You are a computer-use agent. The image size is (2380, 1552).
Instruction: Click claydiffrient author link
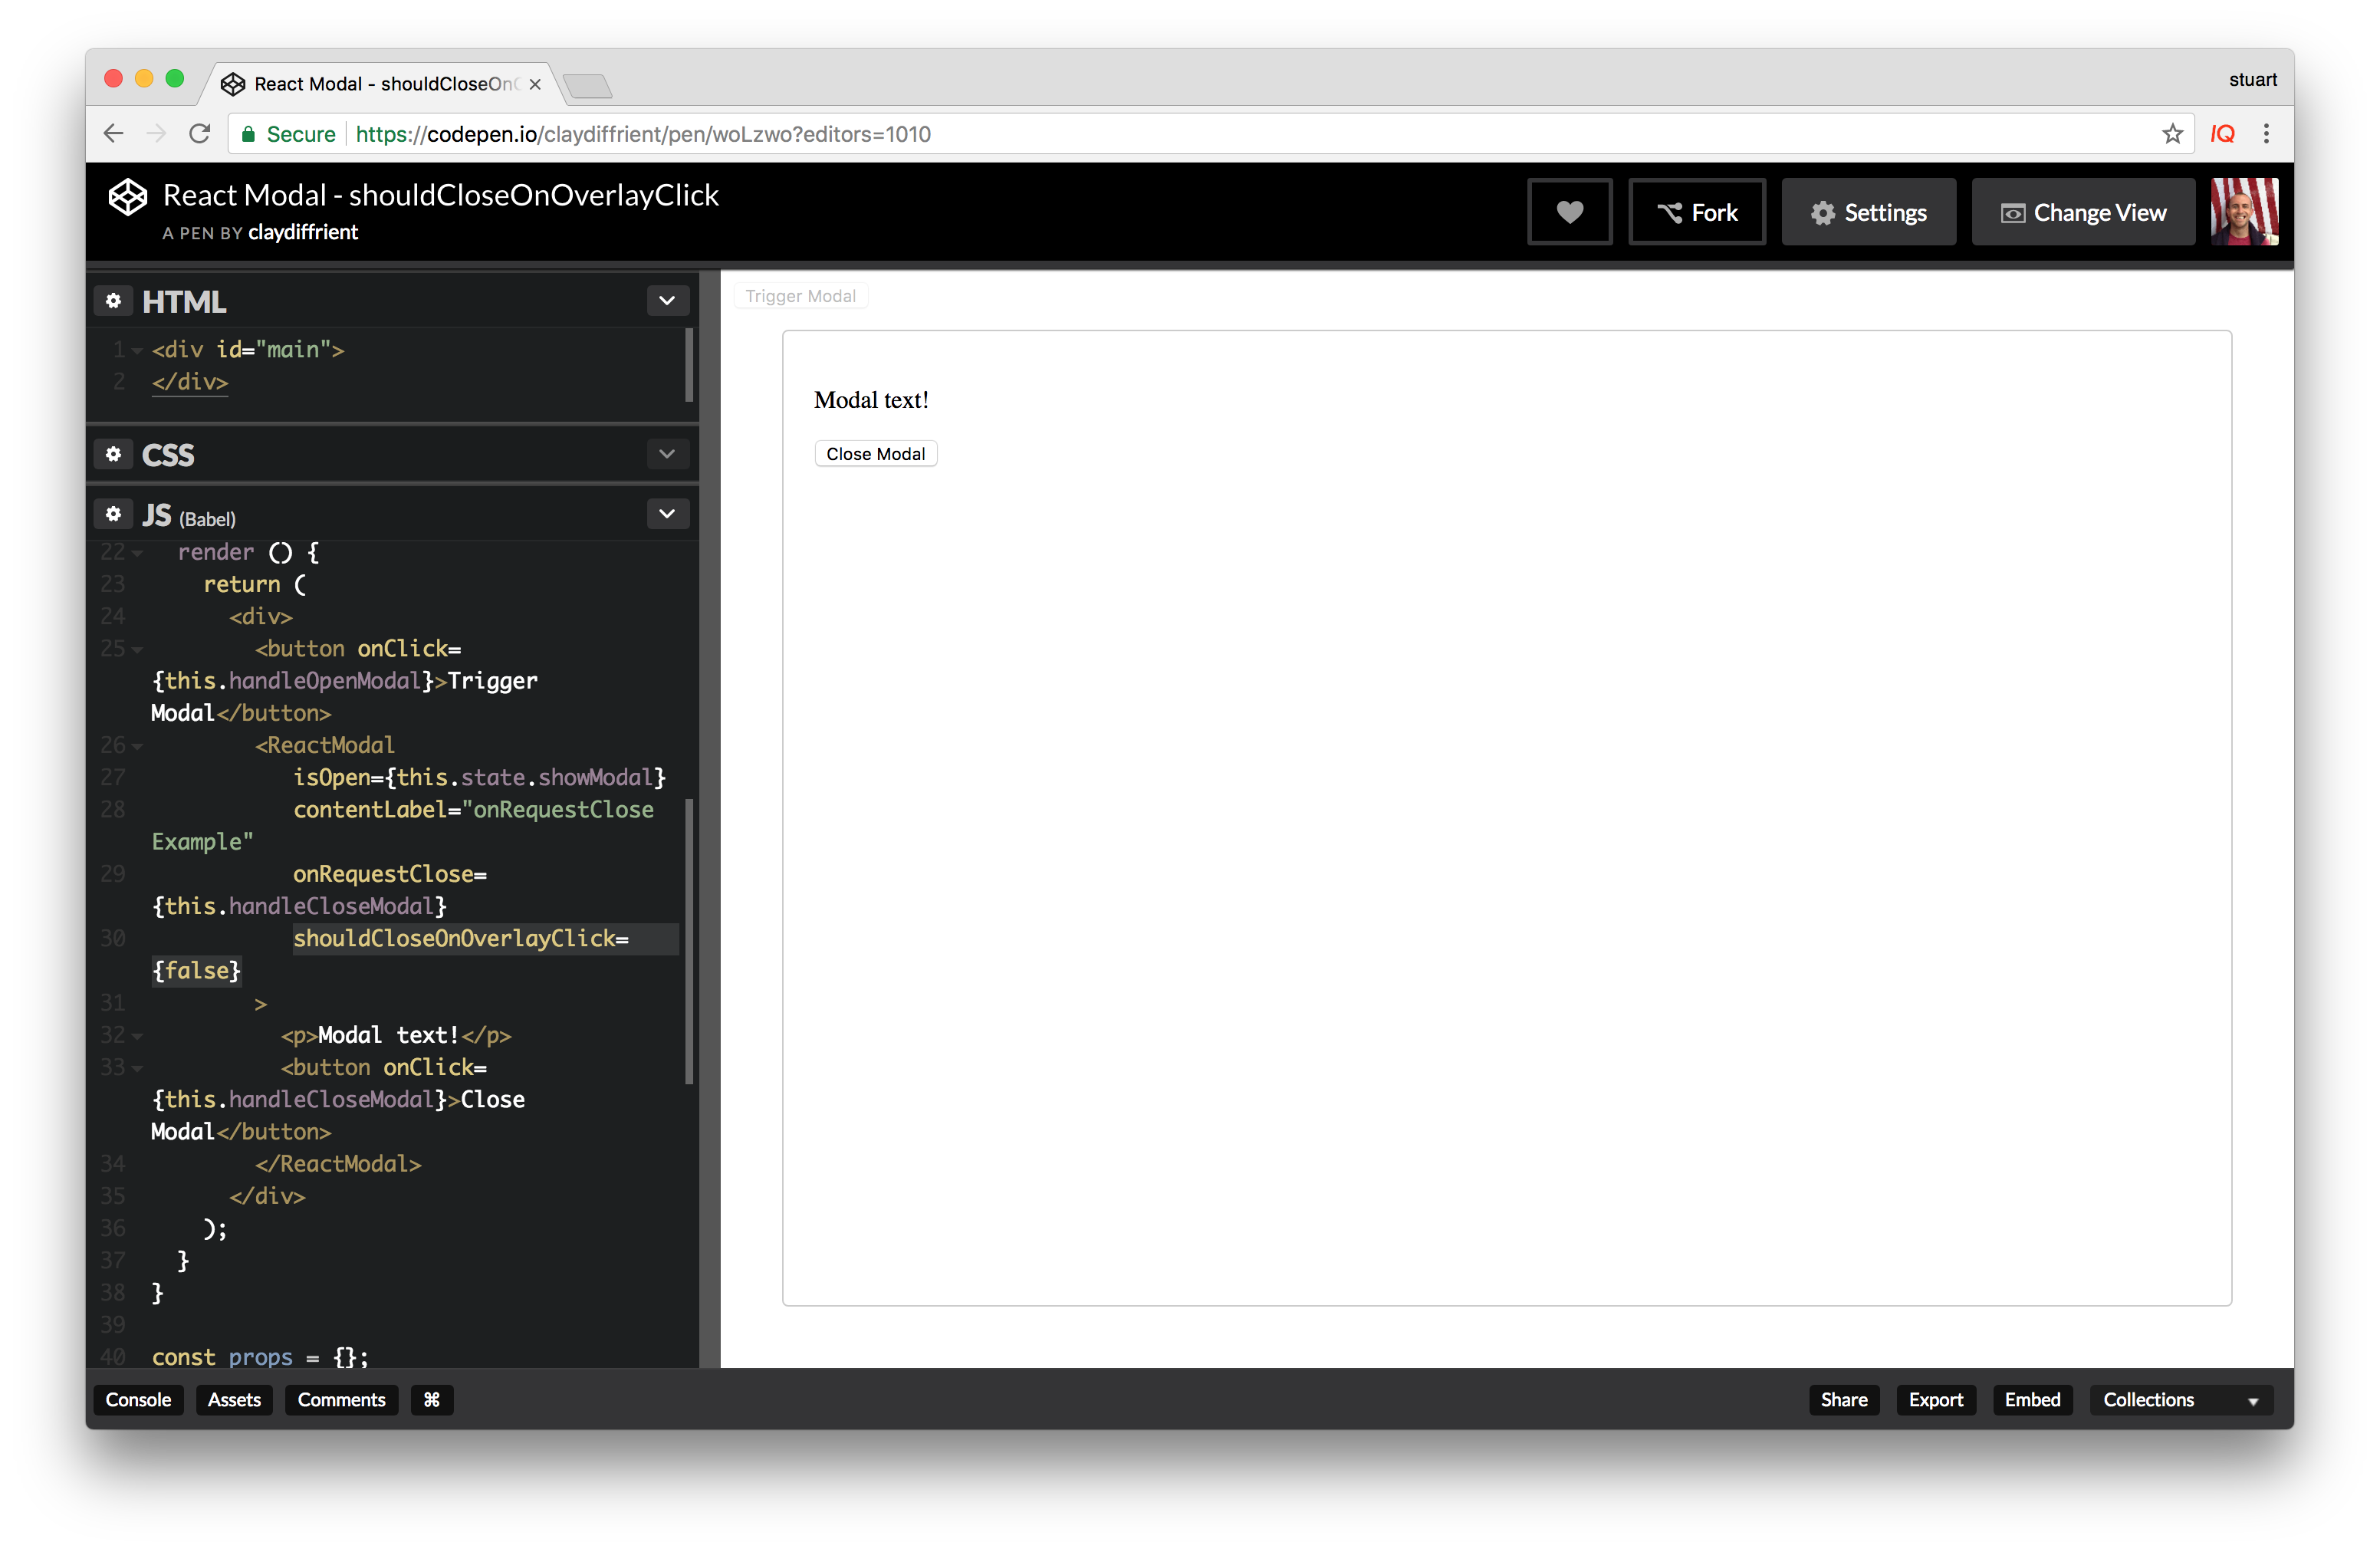(x=303, y=232)
